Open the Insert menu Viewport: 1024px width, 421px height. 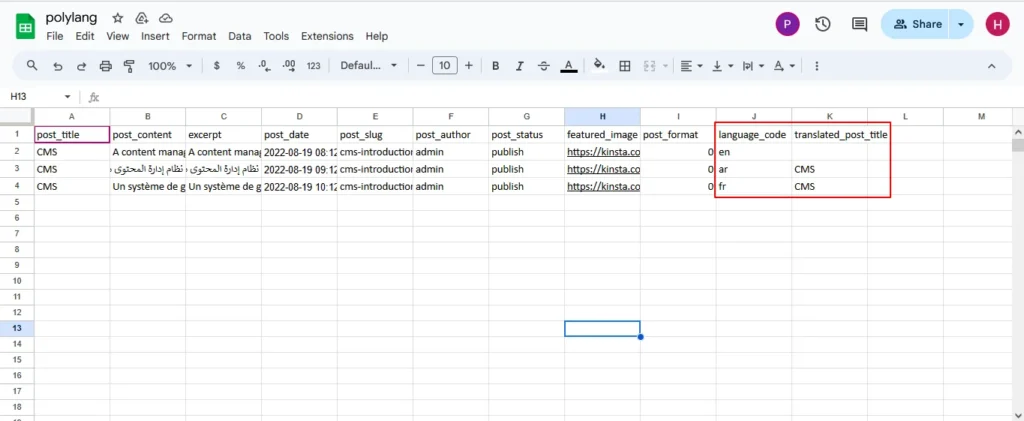[x=155, y=37]
